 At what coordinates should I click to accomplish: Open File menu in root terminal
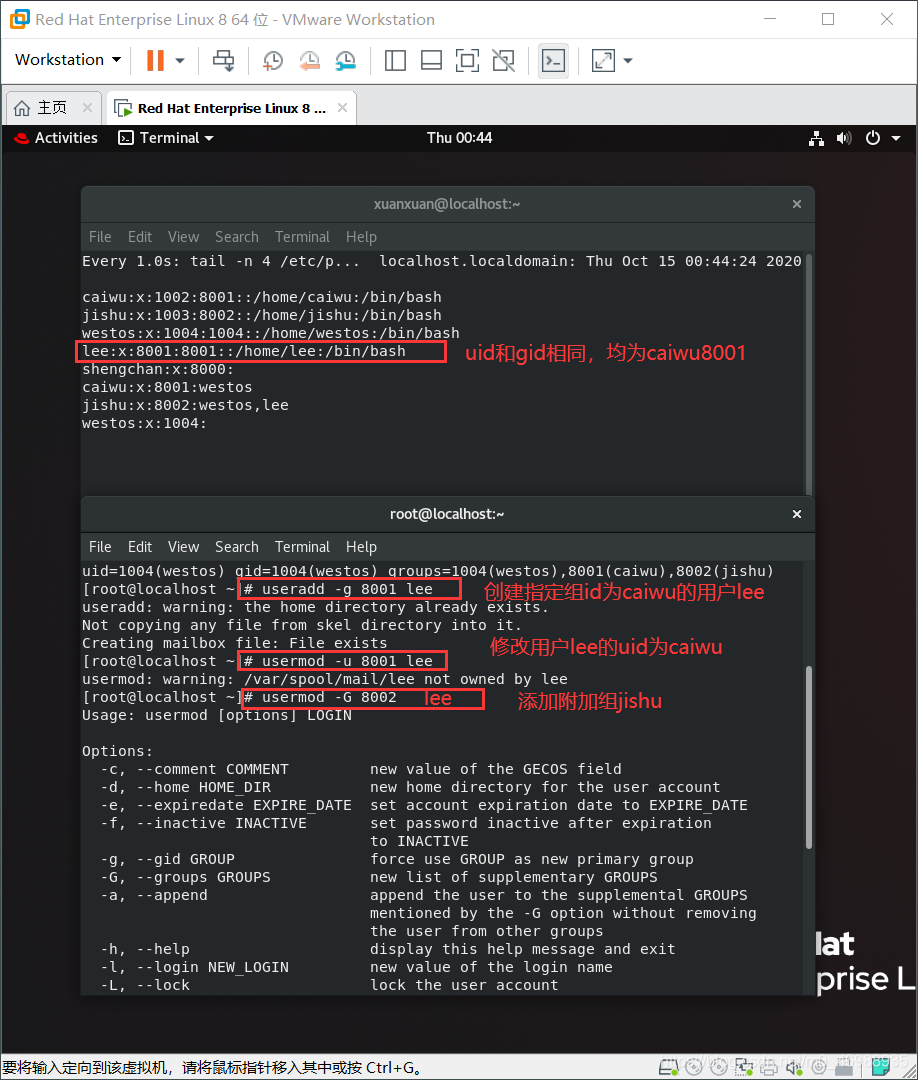tap(100, 547)
